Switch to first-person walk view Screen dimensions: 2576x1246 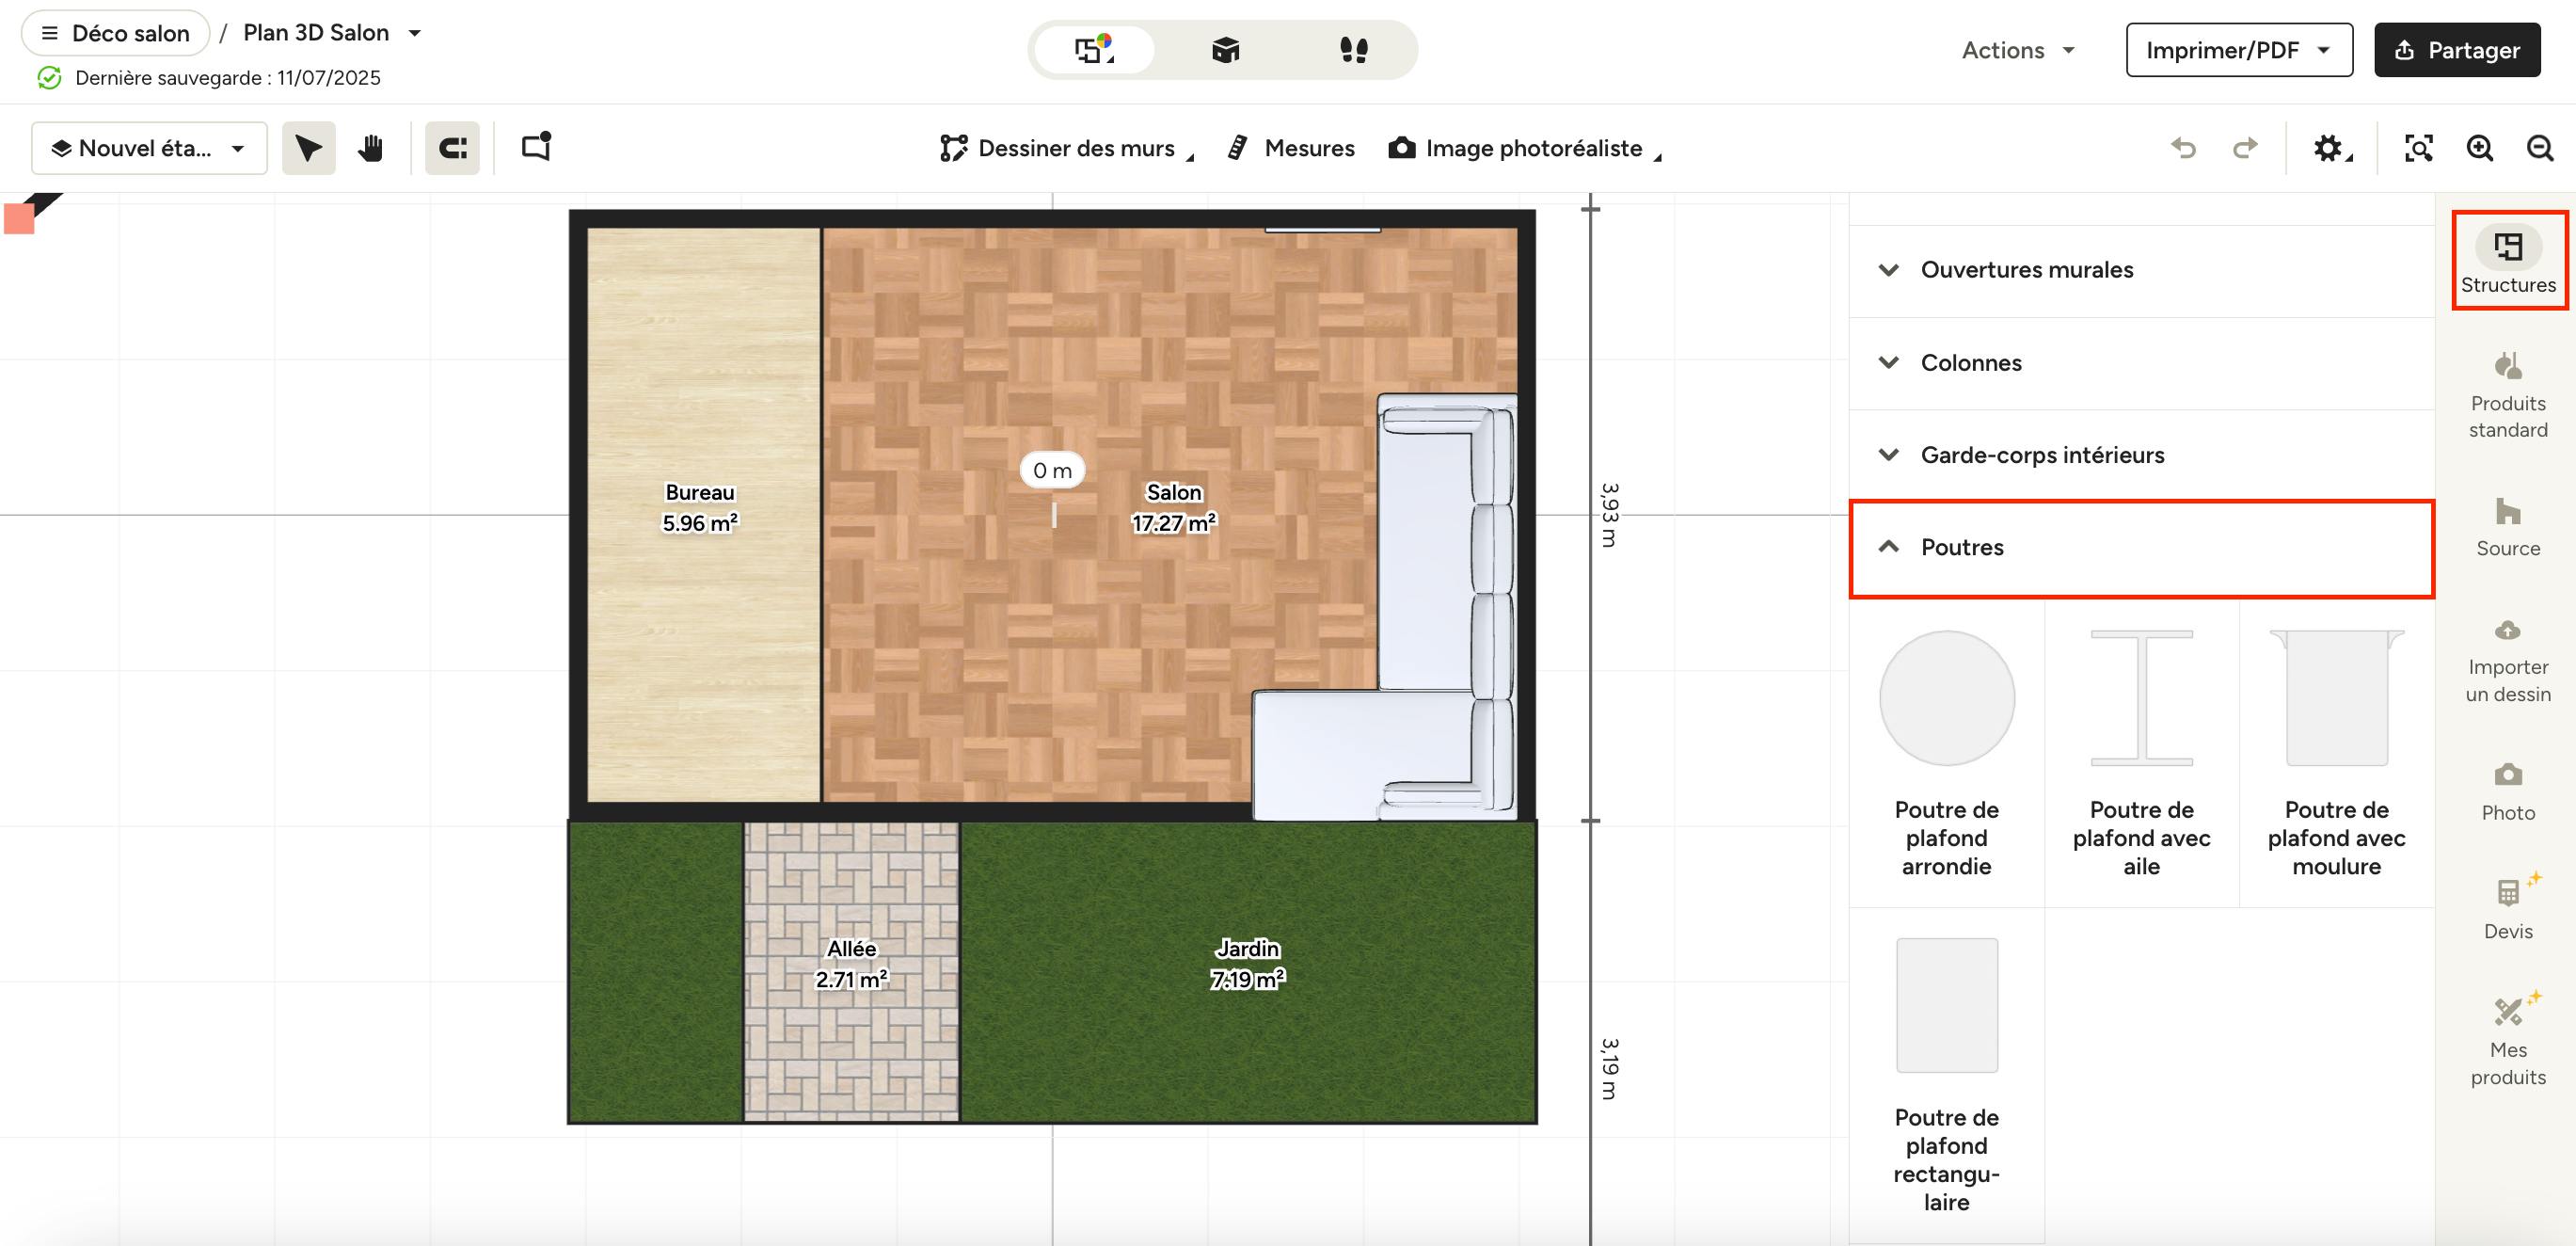pyautogui.click(x=1353, y=50)
